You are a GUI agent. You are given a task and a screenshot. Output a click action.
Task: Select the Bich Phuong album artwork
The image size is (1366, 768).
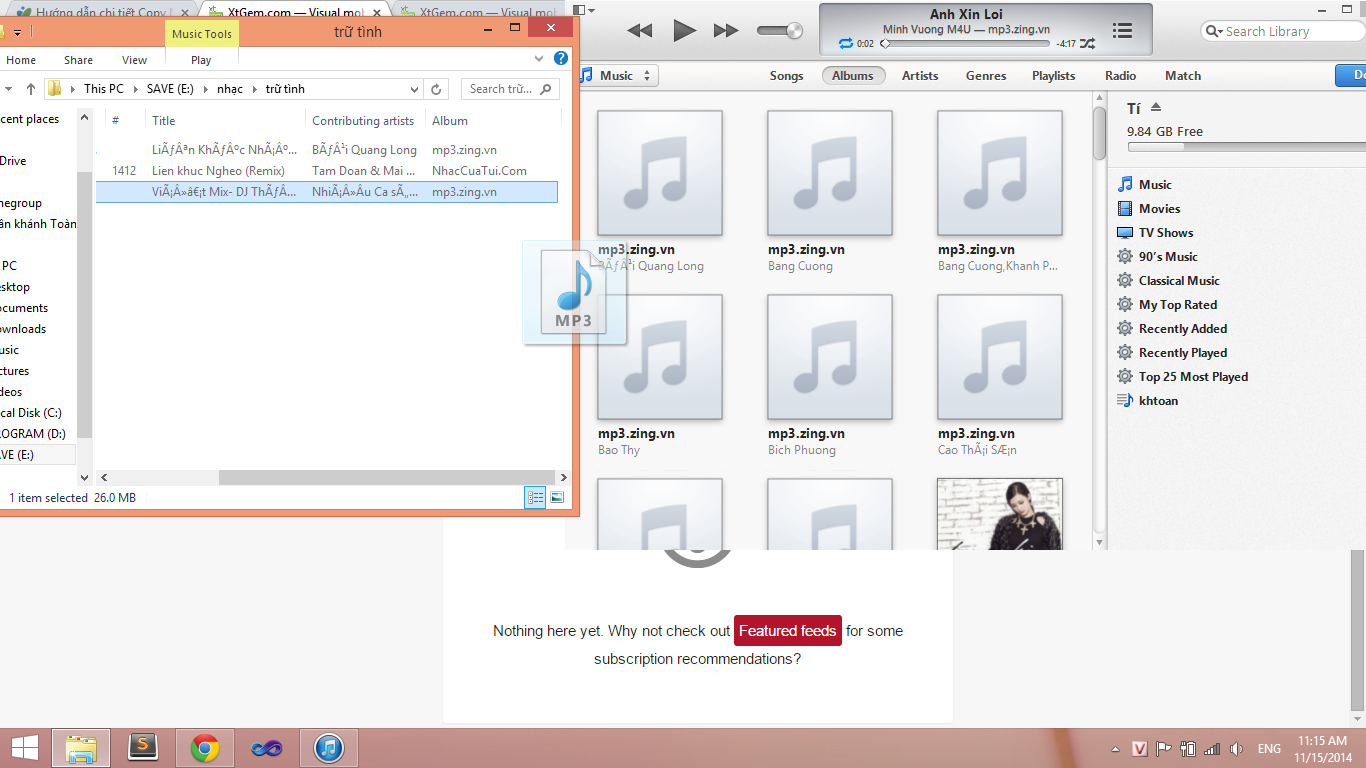830,356
